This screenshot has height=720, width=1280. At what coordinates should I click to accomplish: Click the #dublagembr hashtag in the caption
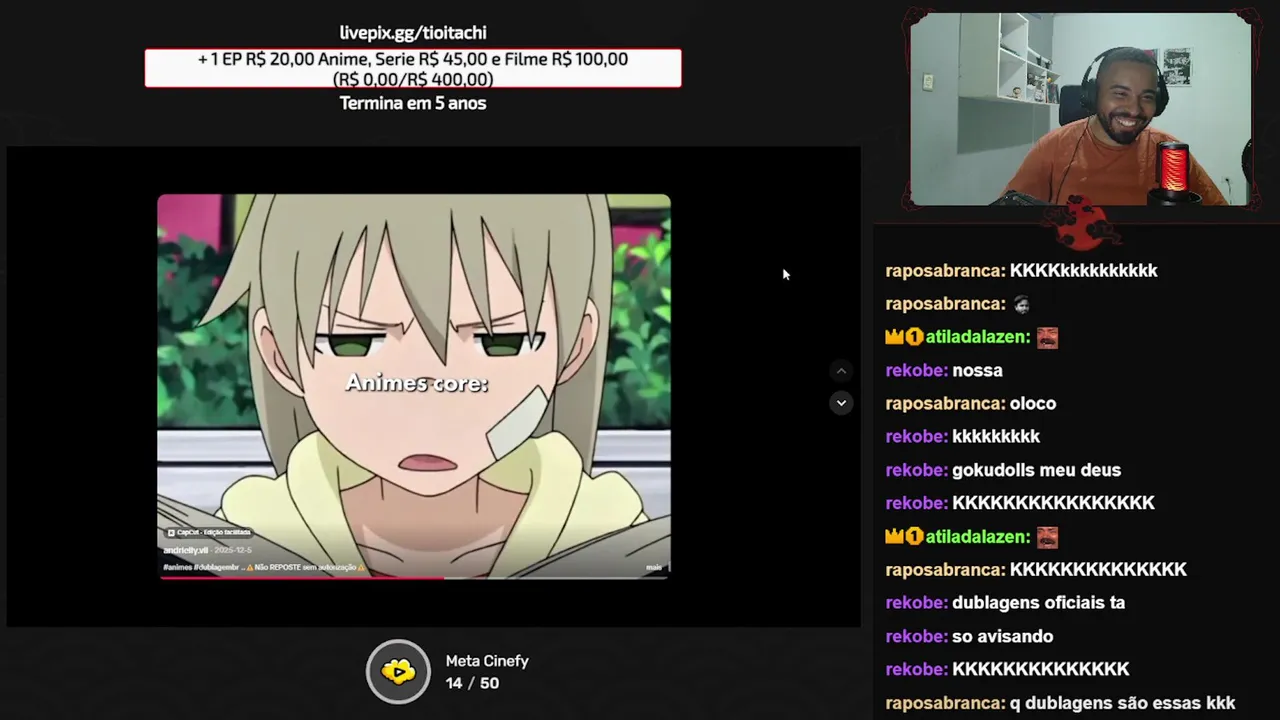(216, 567)
